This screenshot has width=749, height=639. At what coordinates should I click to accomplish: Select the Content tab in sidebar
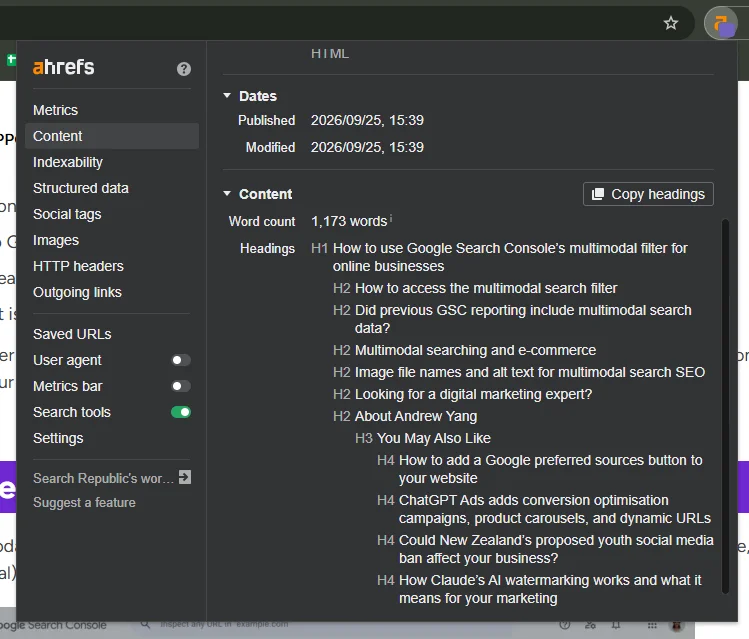[112, 136]
